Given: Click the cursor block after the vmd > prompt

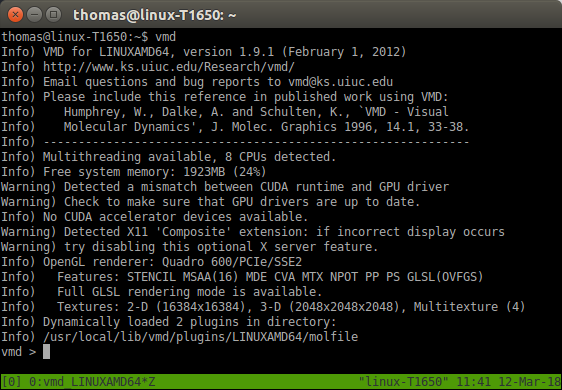Looking at the screenshot, I should coord(47,352).
